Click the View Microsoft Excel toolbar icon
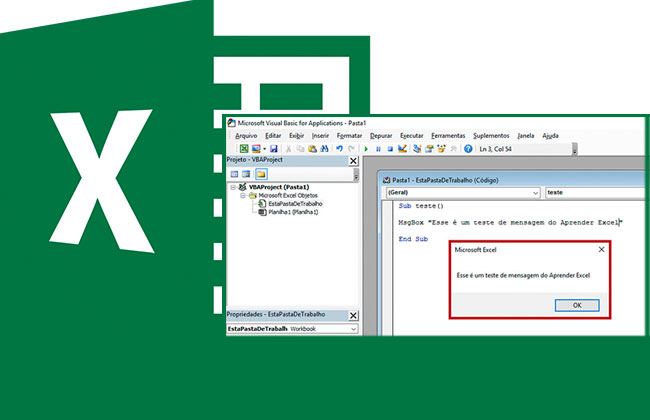 (244, 148)
